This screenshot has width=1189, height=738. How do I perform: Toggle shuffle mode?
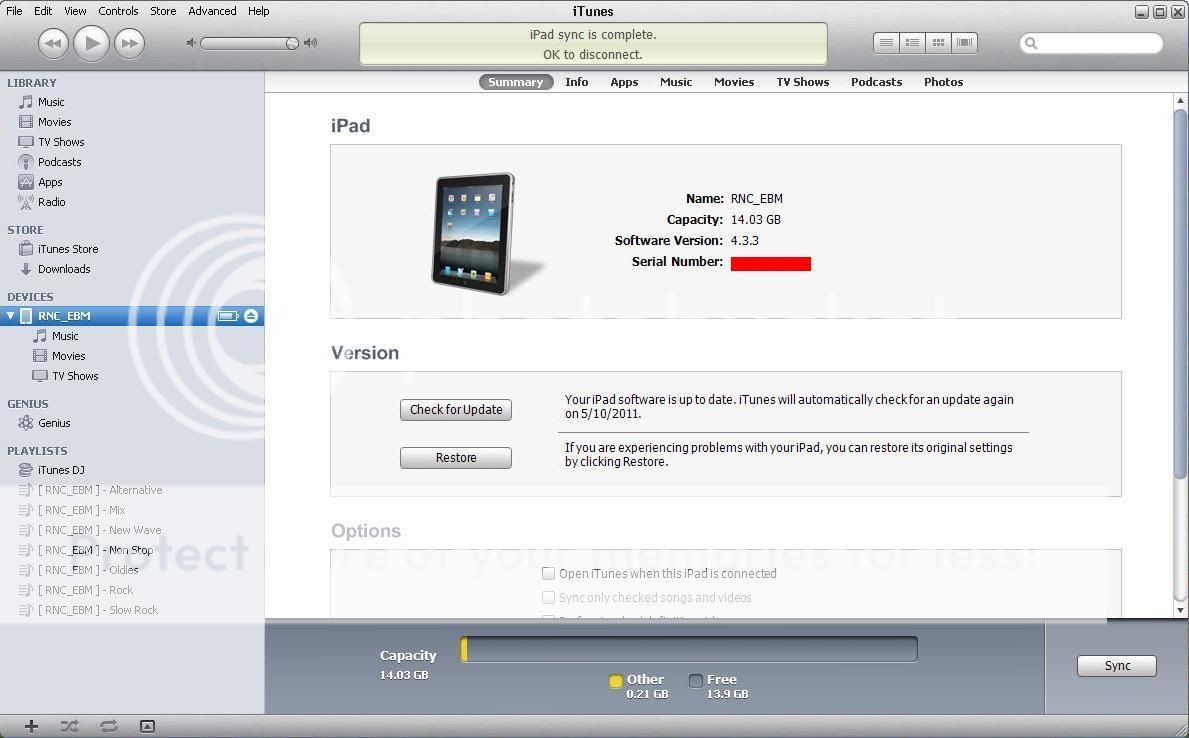point(69,727)
